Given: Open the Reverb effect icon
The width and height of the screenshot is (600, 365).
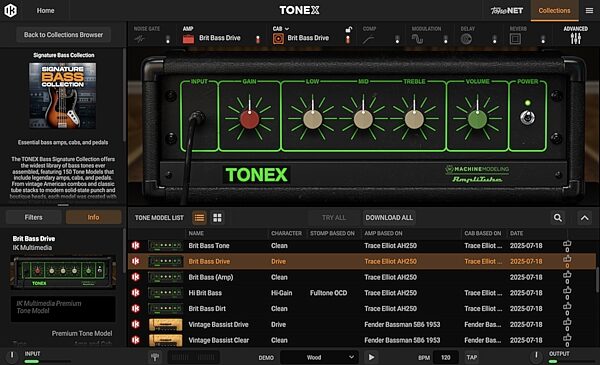Looking at the screenshot, I should coord(515,39).
